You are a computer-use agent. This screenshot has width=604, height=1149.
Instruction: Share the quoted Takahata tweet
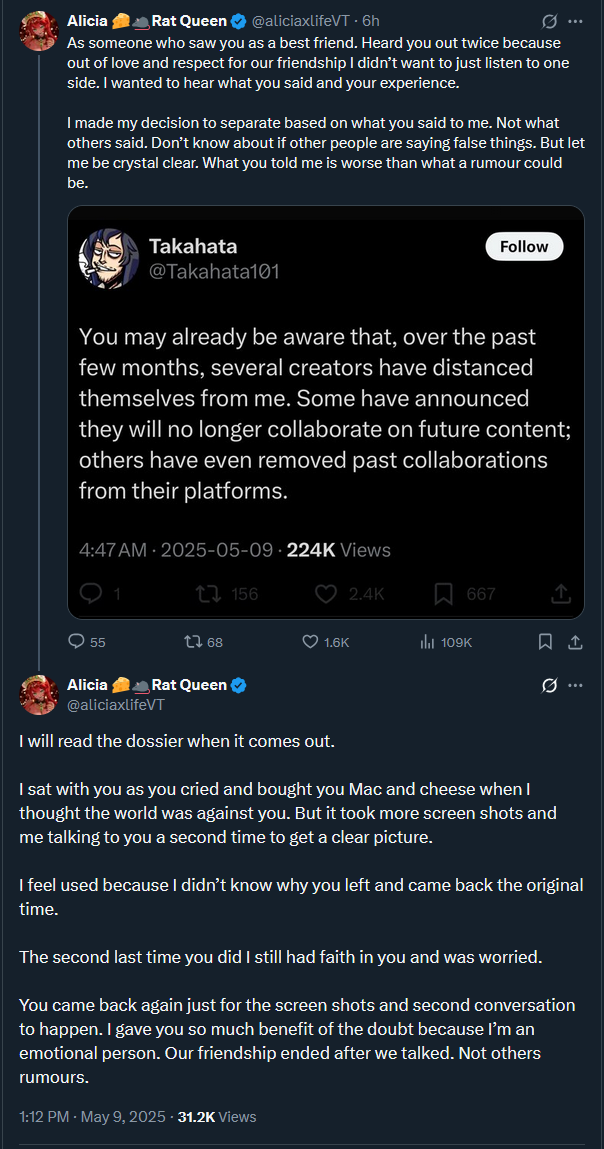561,594
